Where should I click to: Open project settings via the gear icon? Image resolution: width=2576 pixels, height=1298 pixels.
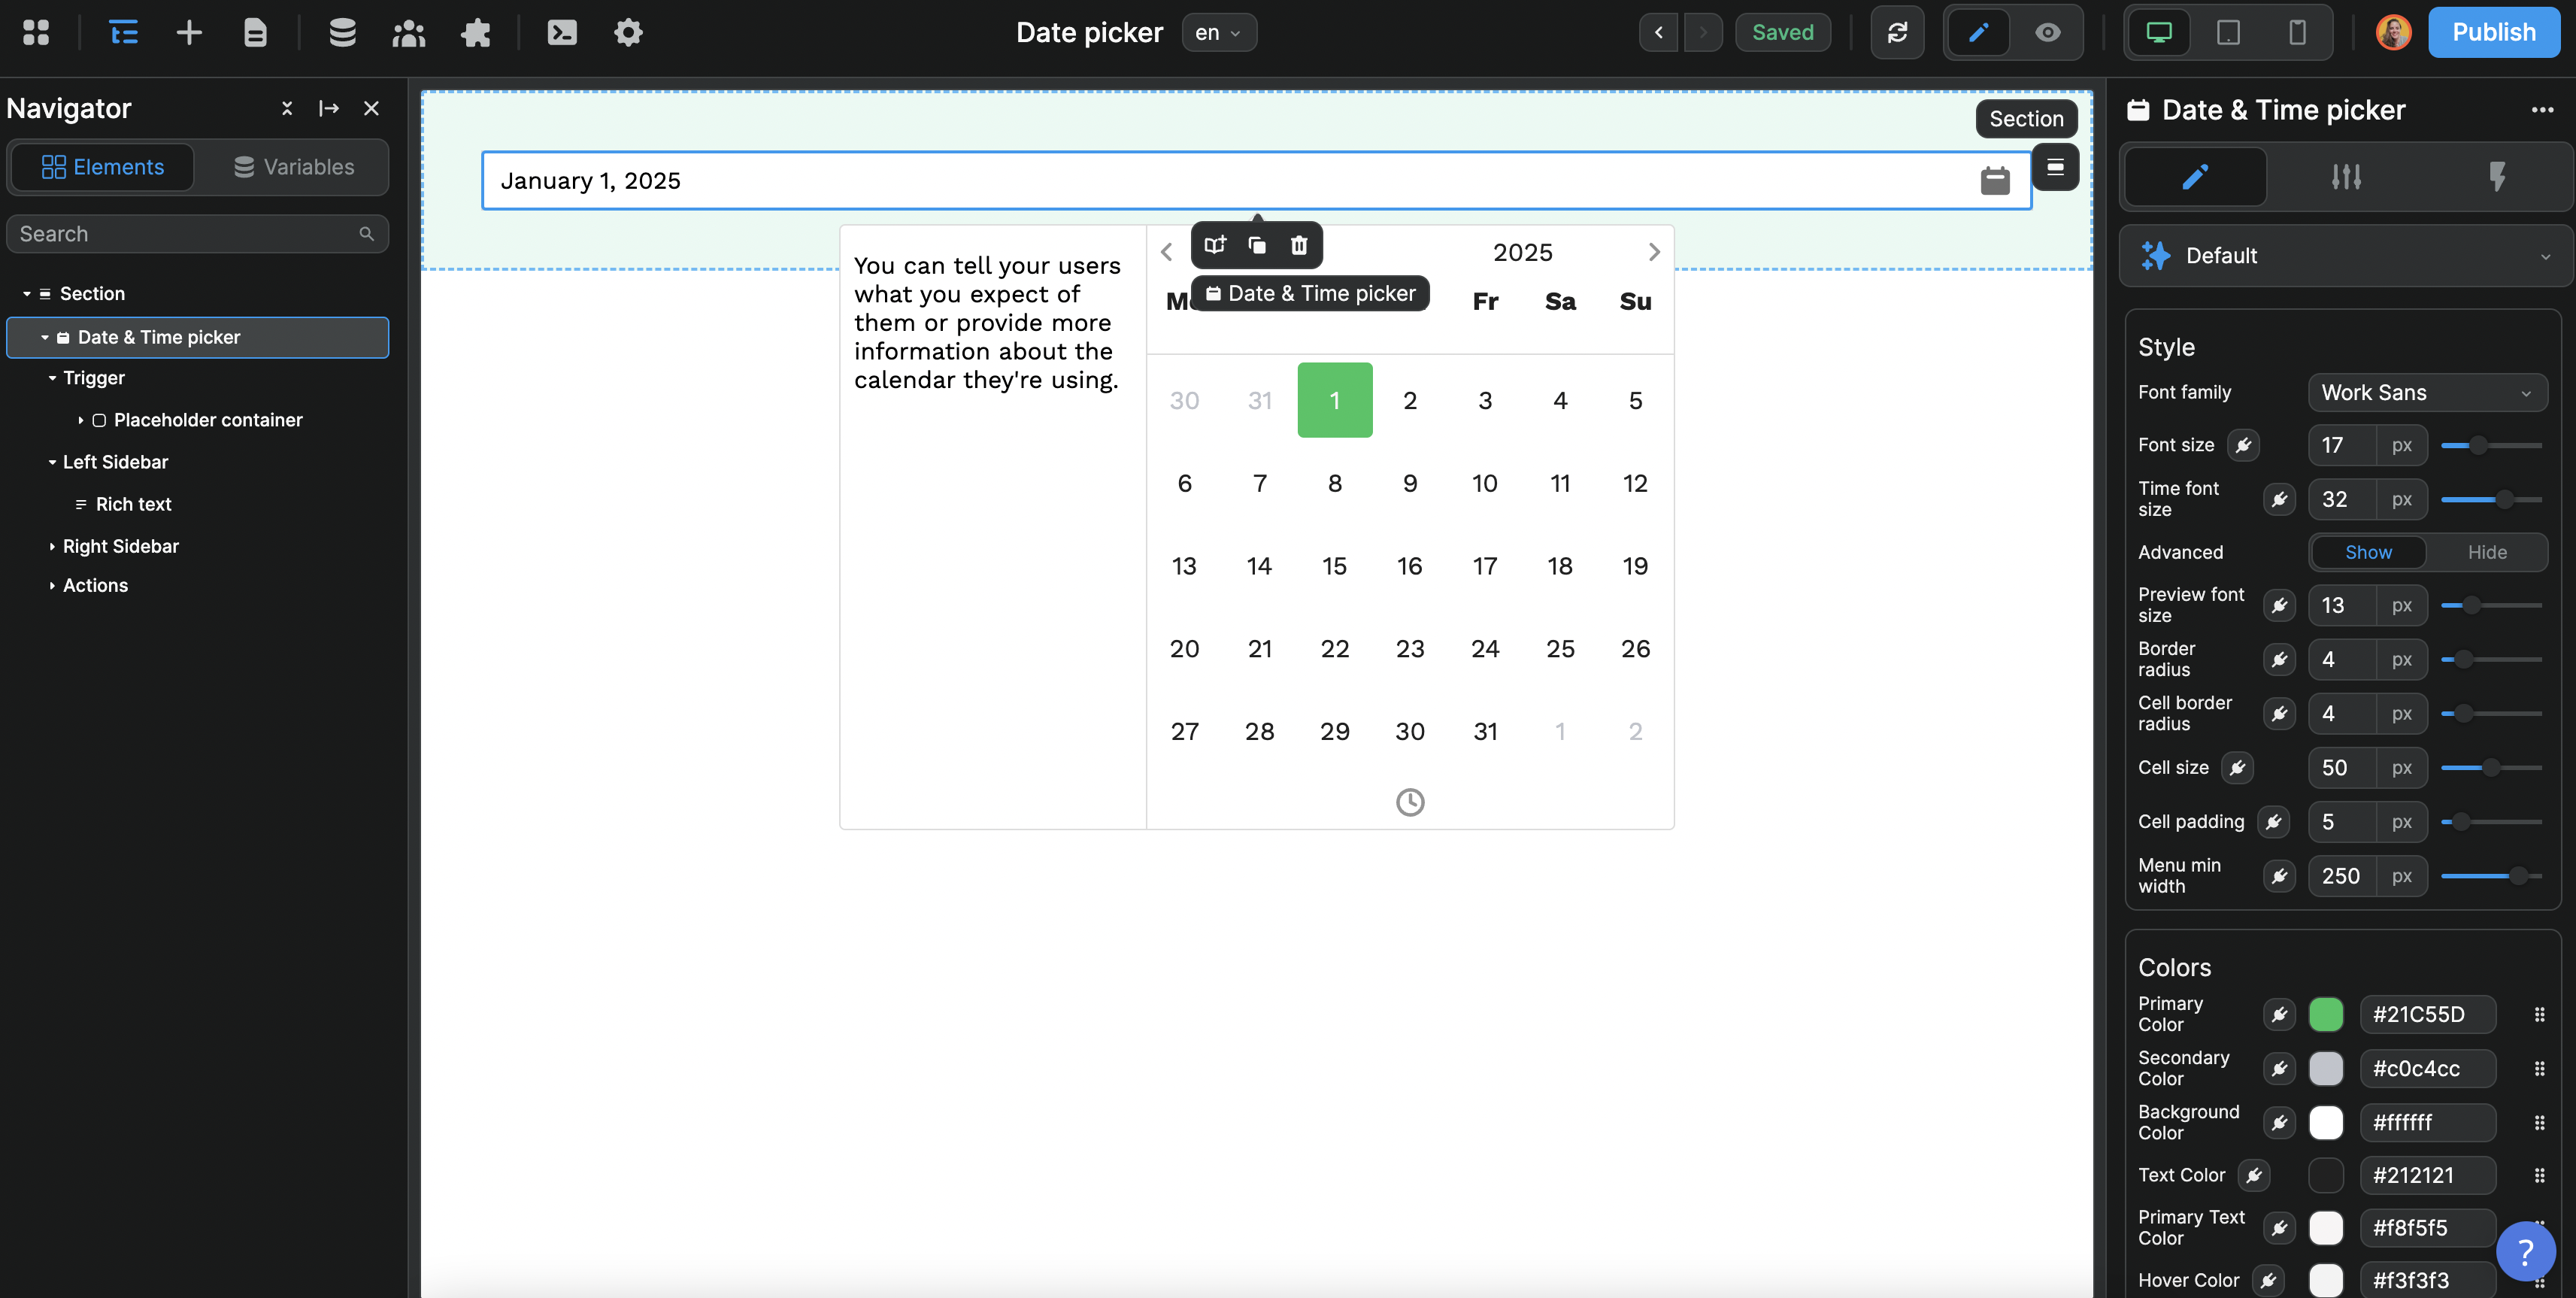pyautogui.click(x=628, y=32)
